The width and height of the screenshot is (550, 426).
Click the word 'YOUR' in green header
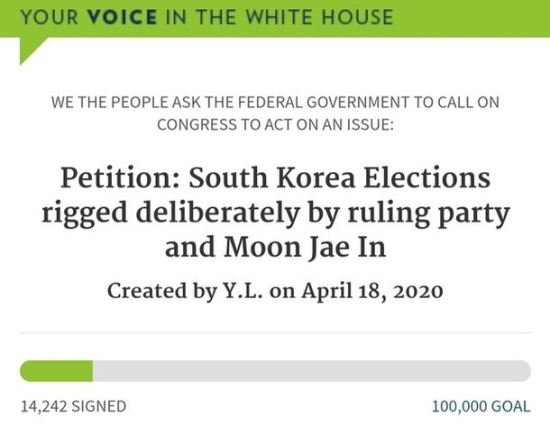49,17
